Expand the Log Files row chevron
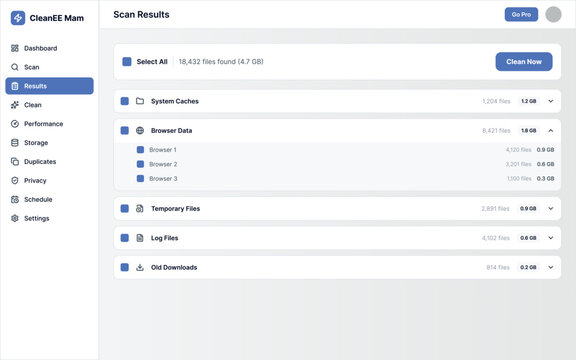The width and height of the screenshot is (576, 360). pos(551,238)
